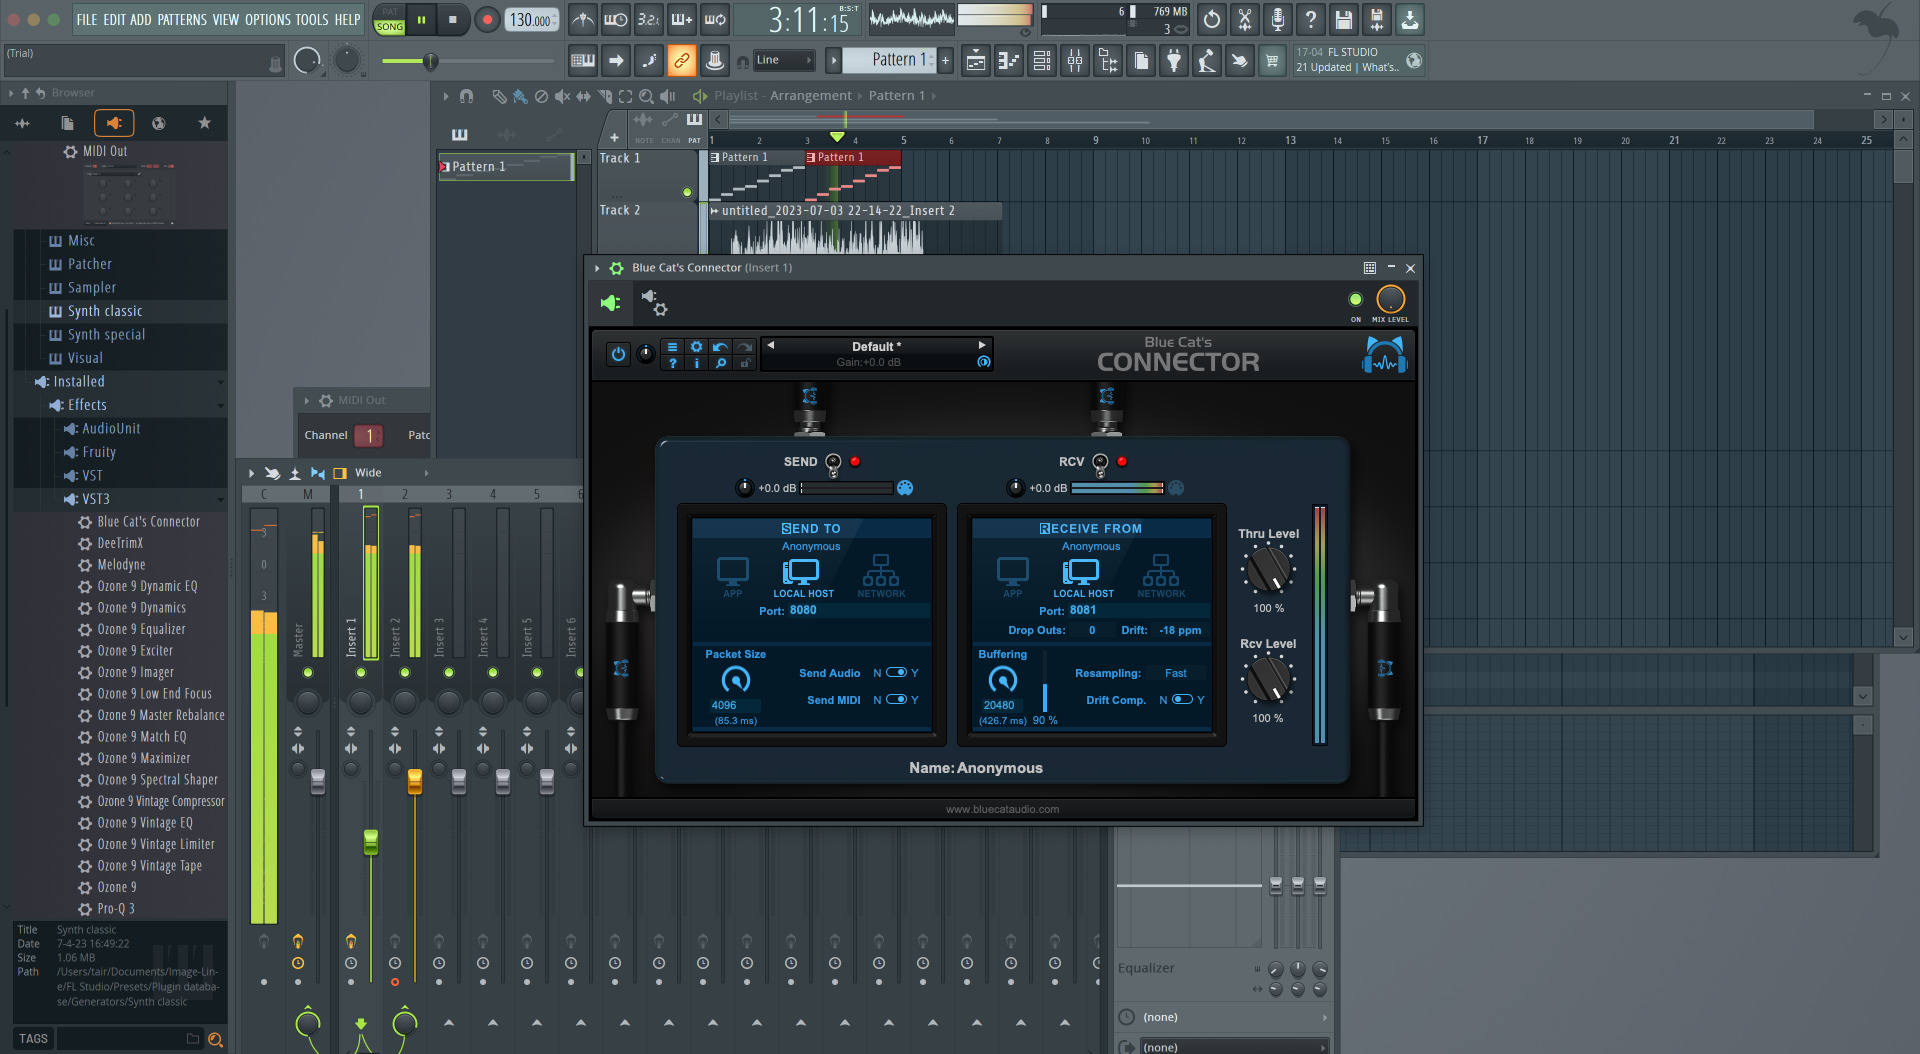Viewport: 1920px width, 1054px height.
Task: Open the TOOLS menu
Action: tap(311, 19)
